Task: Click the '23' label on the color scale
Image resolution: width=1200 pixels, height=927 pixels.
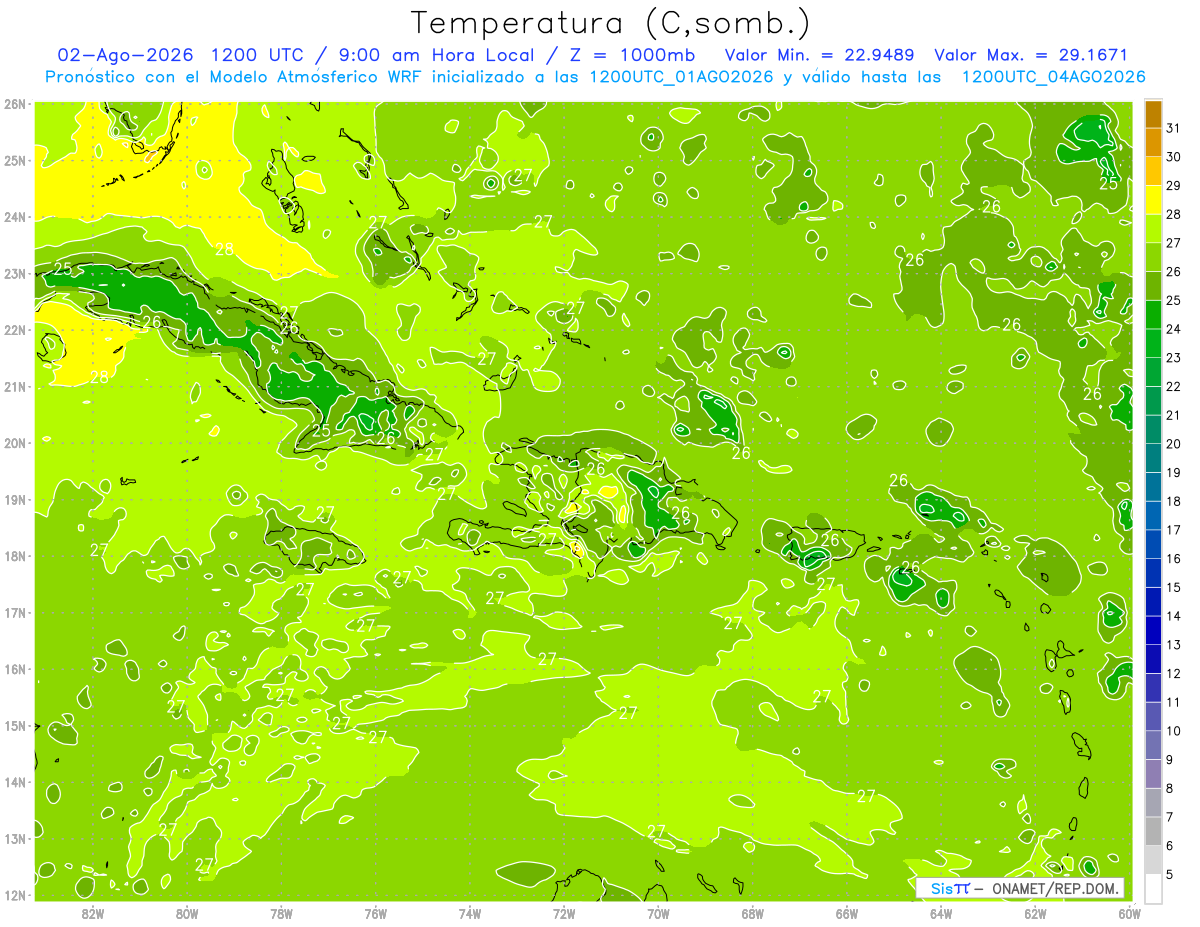Action: (1173, 358)
